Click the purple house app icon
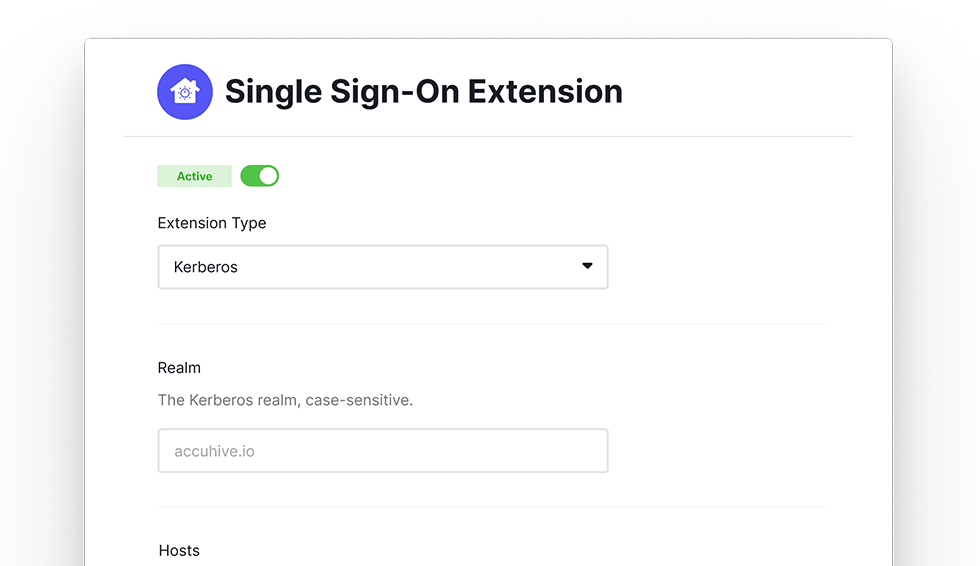 tap(185, 92)
